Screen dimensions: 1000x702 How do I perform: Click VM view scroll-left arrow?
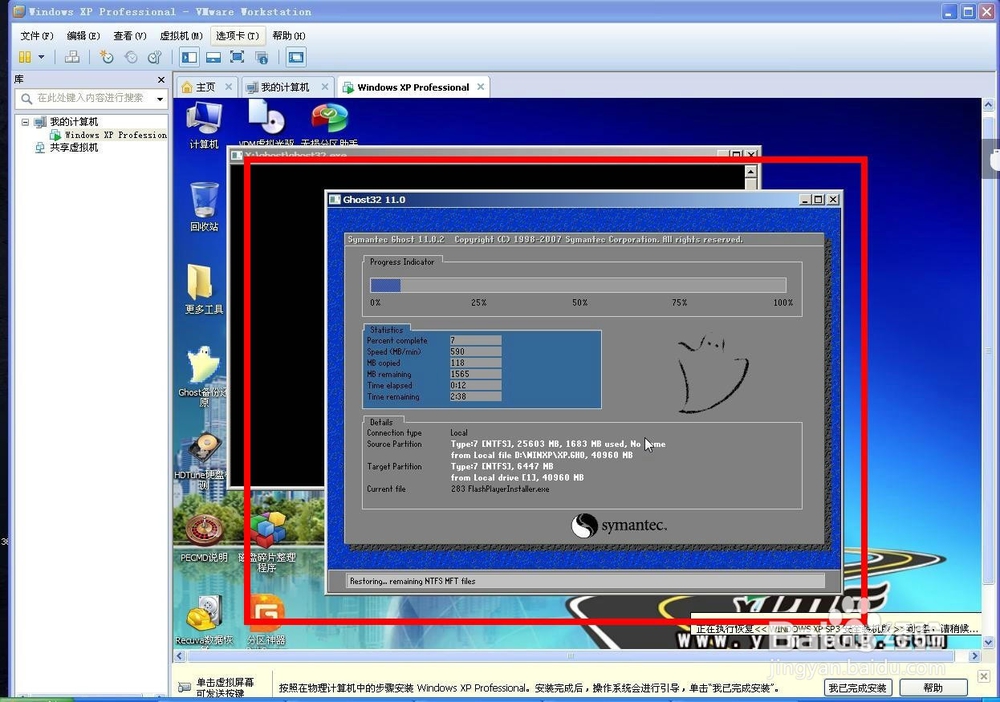(x=180, y=655)
